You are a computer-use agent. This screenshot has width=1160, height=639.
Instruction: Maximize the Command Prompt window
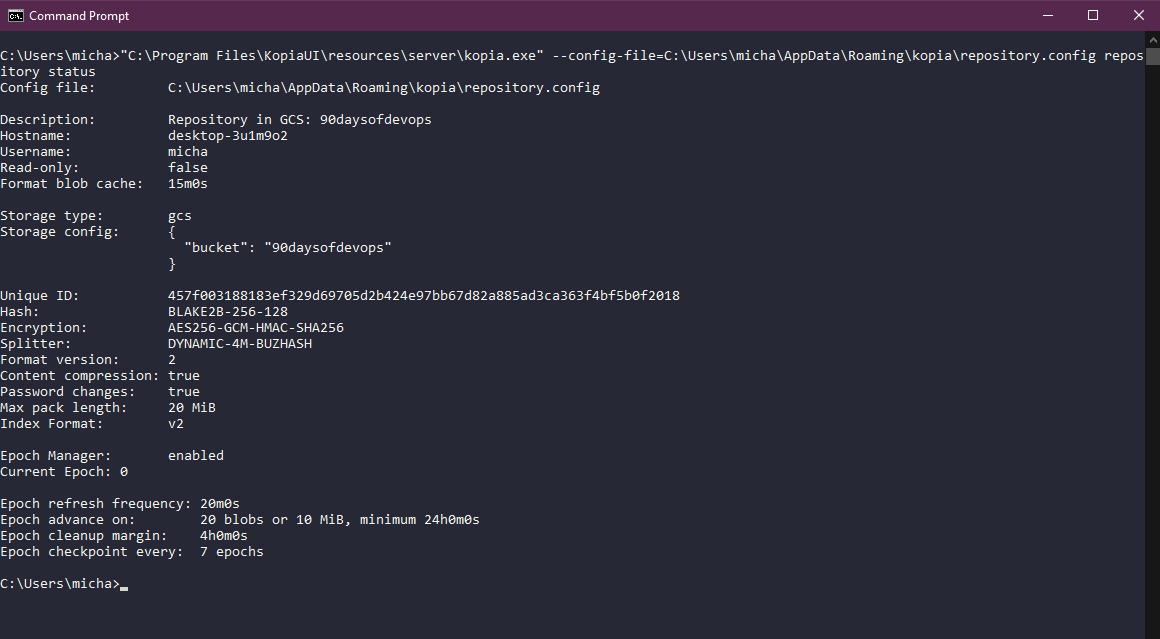click(x=1093, y=15)
